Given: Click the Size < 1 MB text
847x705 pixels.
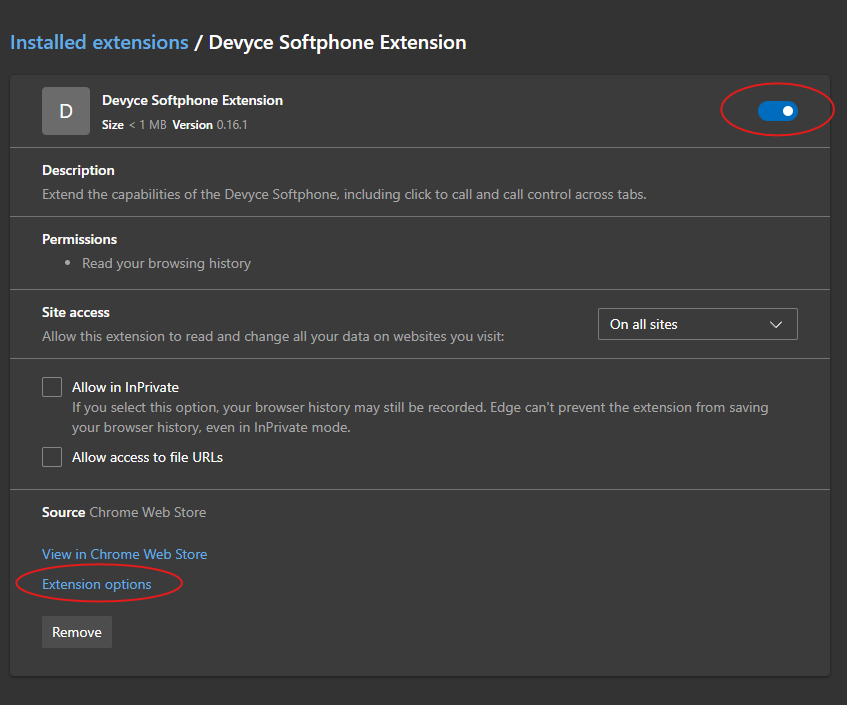Looking at the screenshot, I should (134, 125).
